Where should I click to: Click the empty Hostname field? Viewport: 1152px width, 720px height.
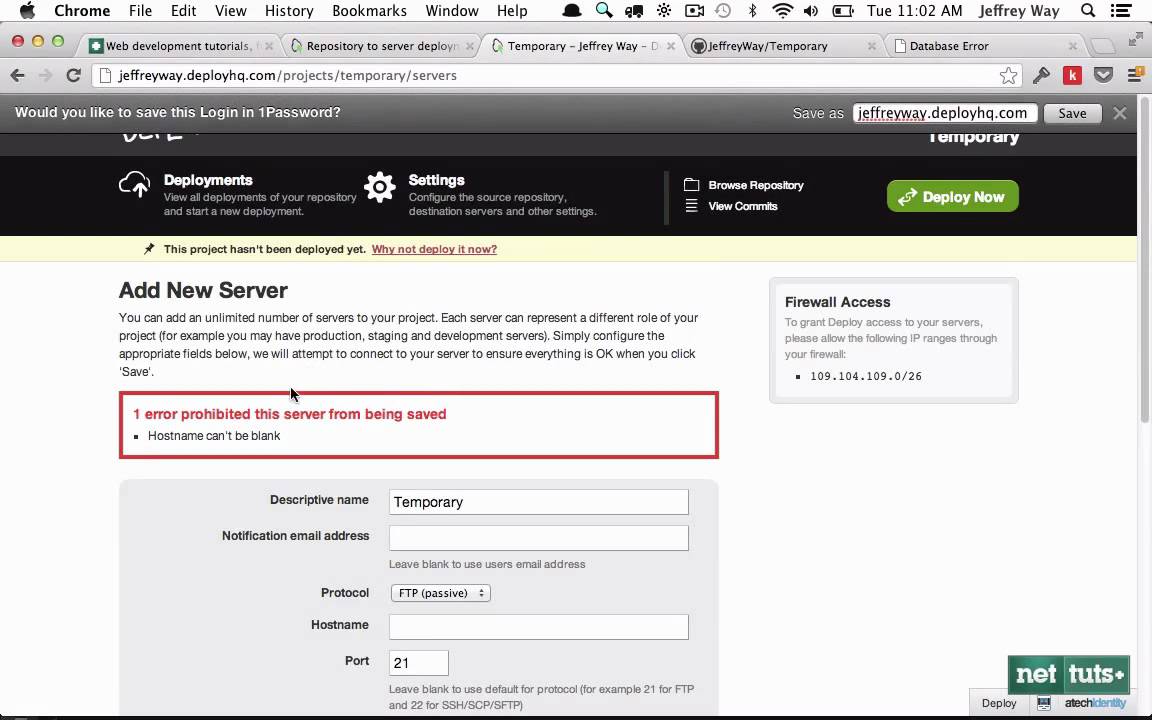(539, 627)
